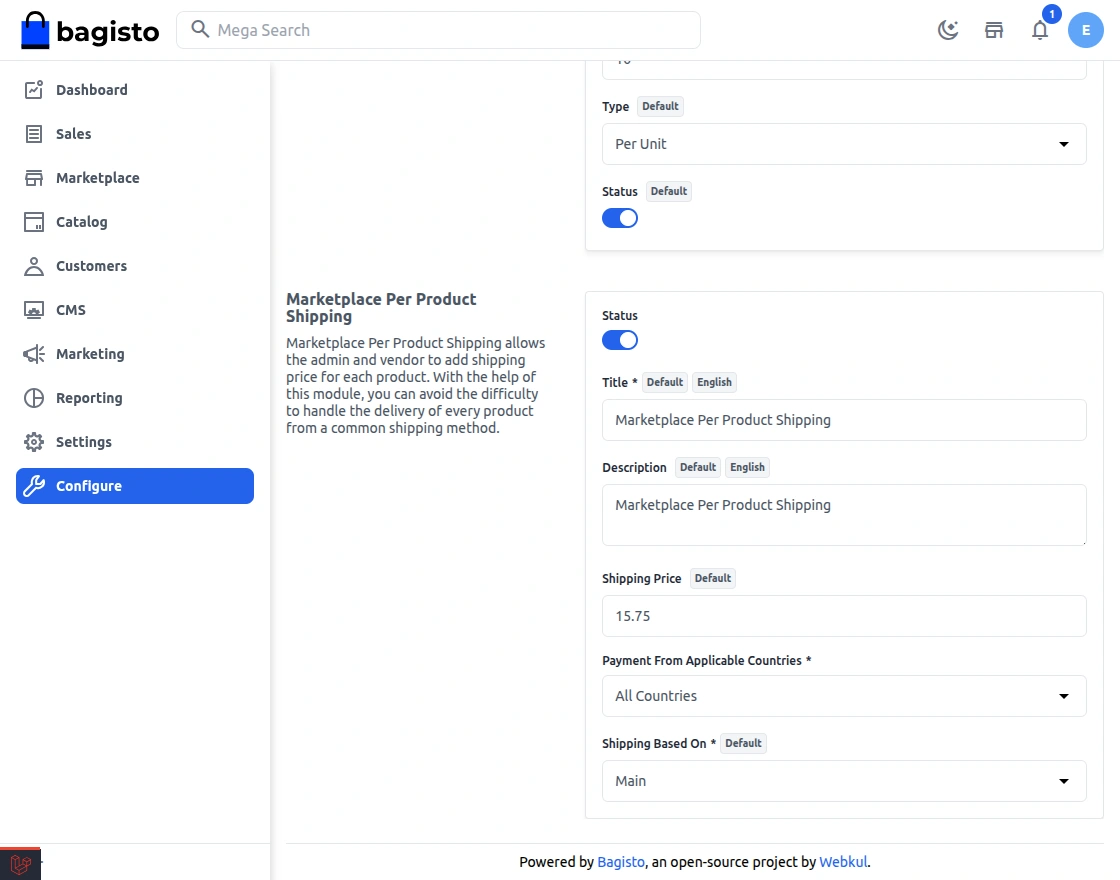Click the Shipping Price field

[844, 616]
